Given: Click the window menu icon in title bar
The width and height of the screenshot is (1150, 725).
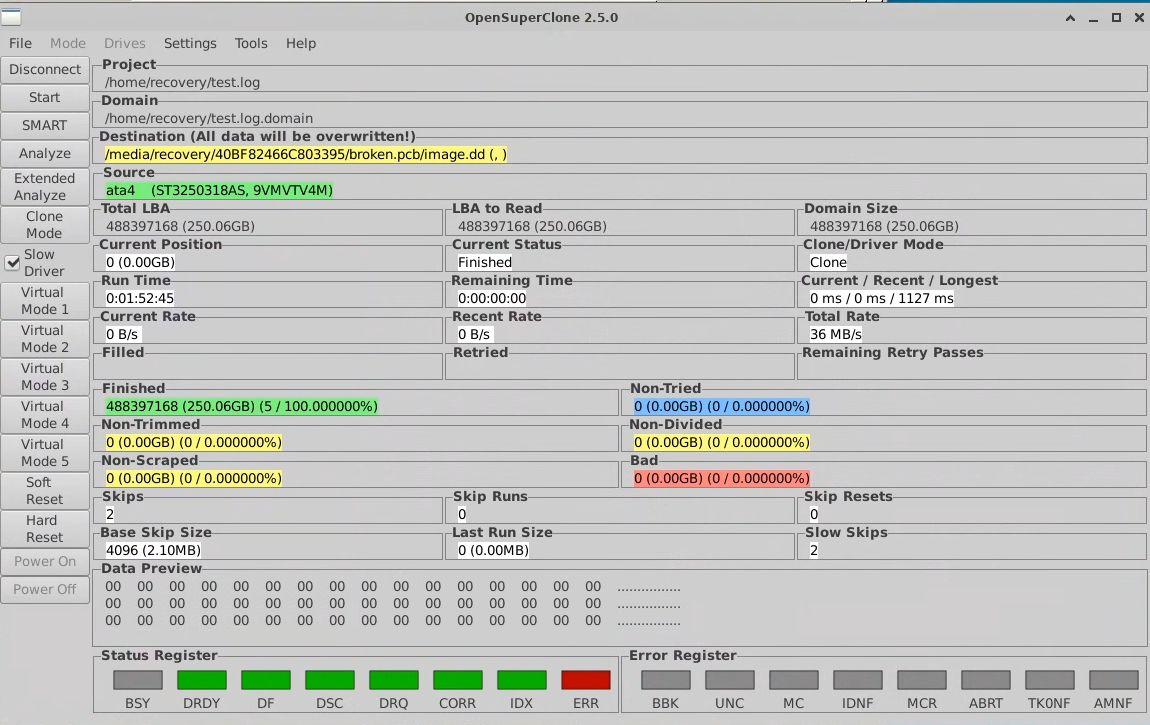Looking at the screenshot, I should click(11, 16).
